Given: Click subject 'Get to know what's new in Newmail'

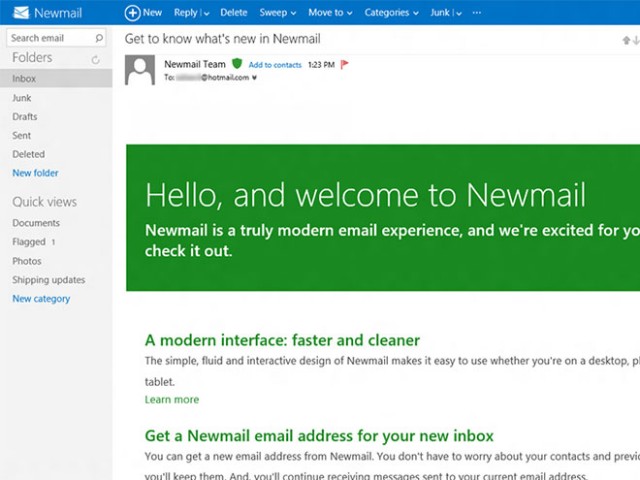Looking at the screenshot, I should click(x=223, y=39).
